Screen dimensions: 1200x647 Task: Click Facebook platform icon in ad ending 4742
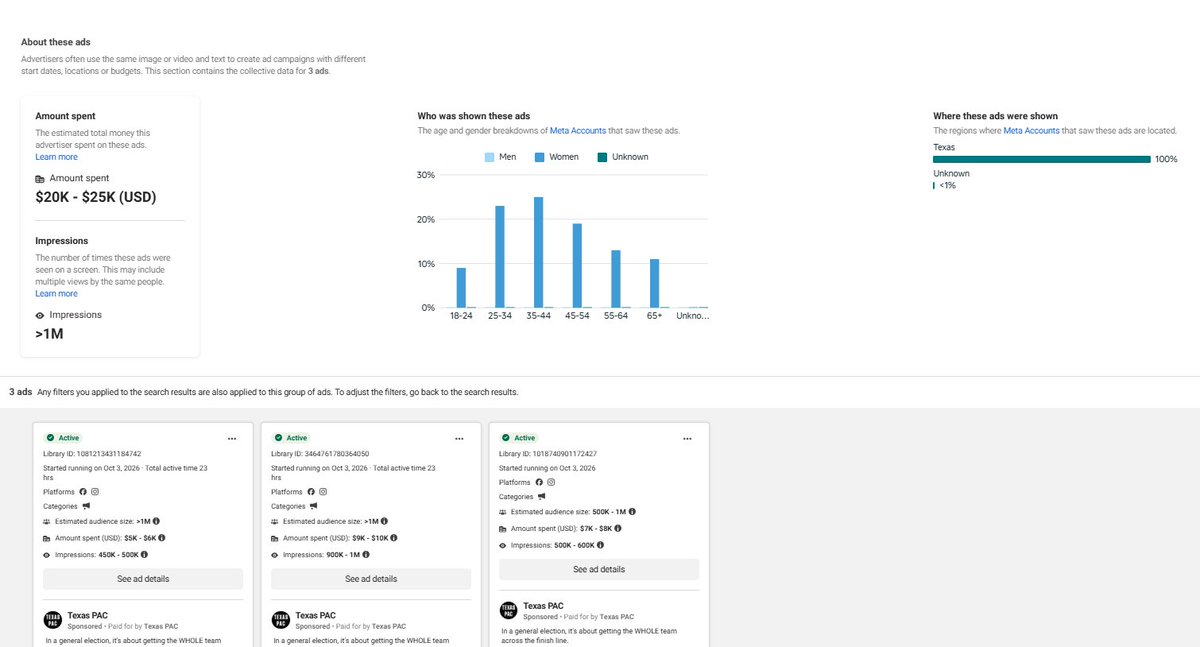coord(83,492)
